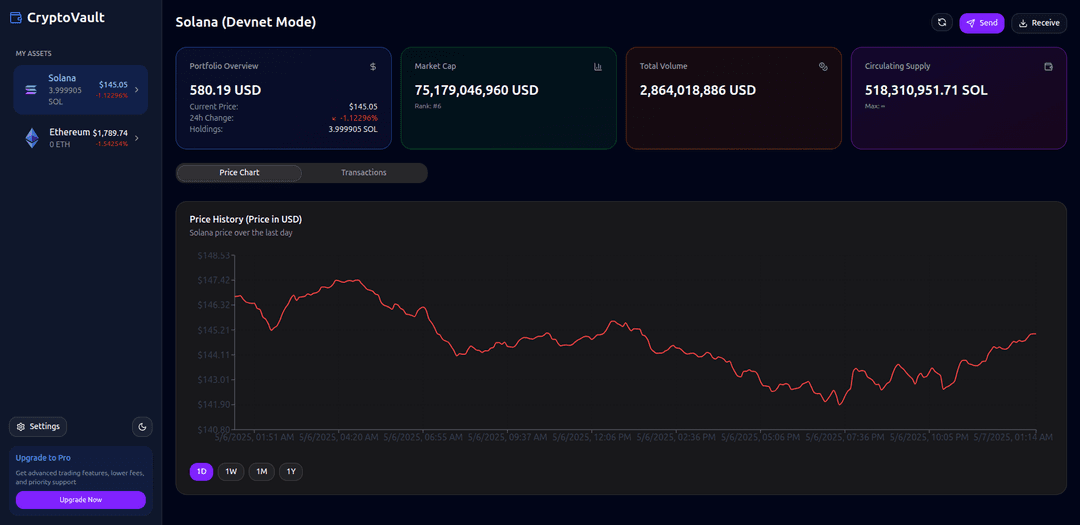This screenshot has width=1080, height=525.
Task: Click the paper plane icon on Send
Action: pos(970,23)
